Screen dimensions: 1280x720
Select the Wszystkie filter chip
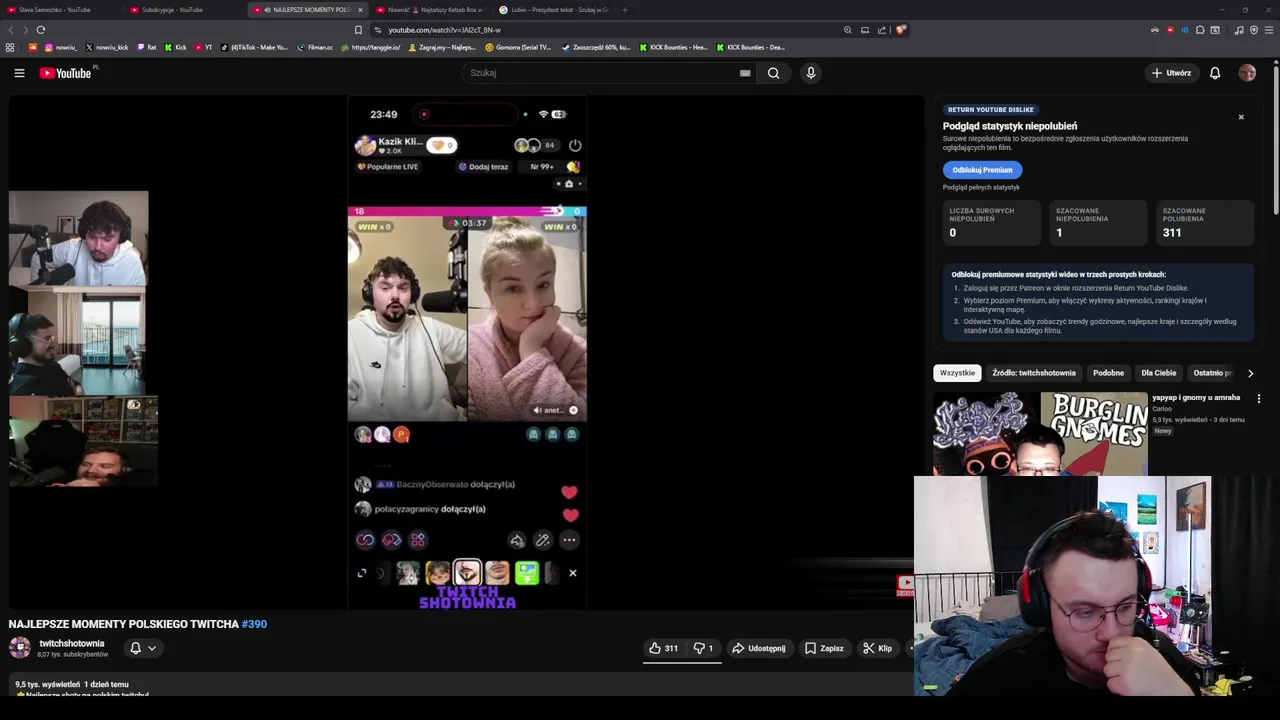[957, 373]
